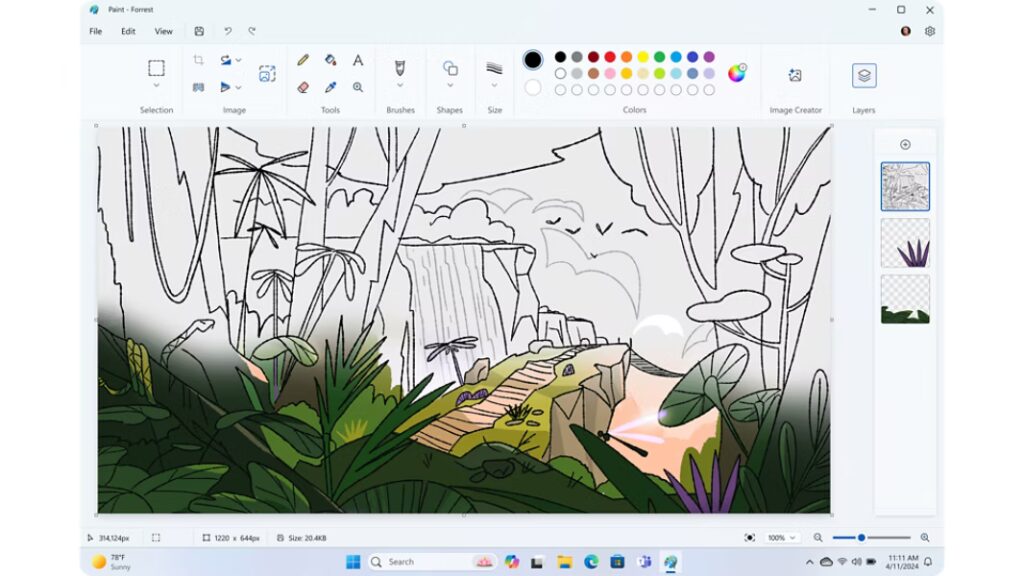
Task: Select the purple plant layer thumbnail
Action: point(905,243)
